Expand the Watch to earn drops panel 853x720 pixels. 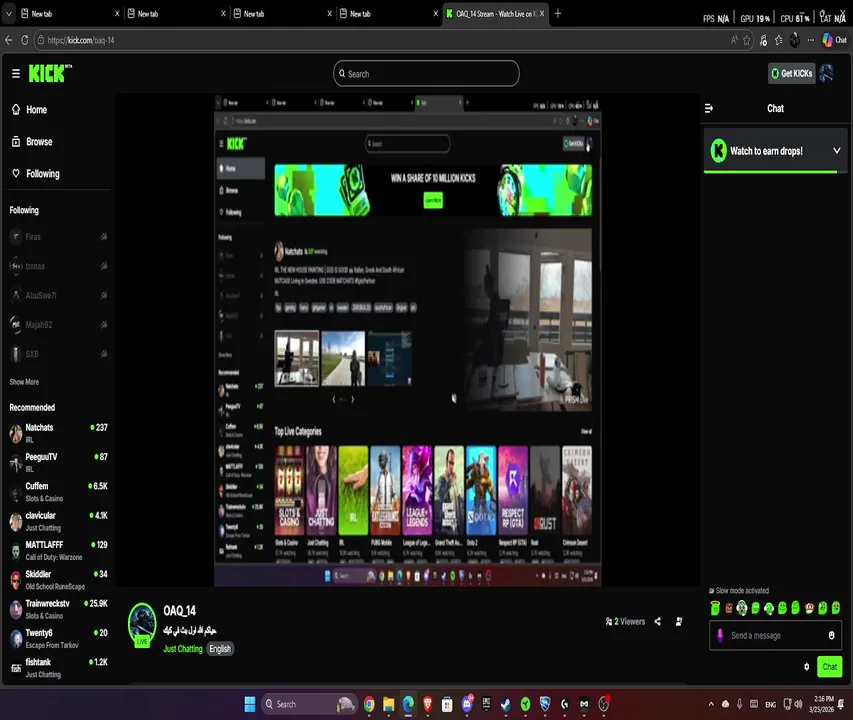tap(837, 151)
